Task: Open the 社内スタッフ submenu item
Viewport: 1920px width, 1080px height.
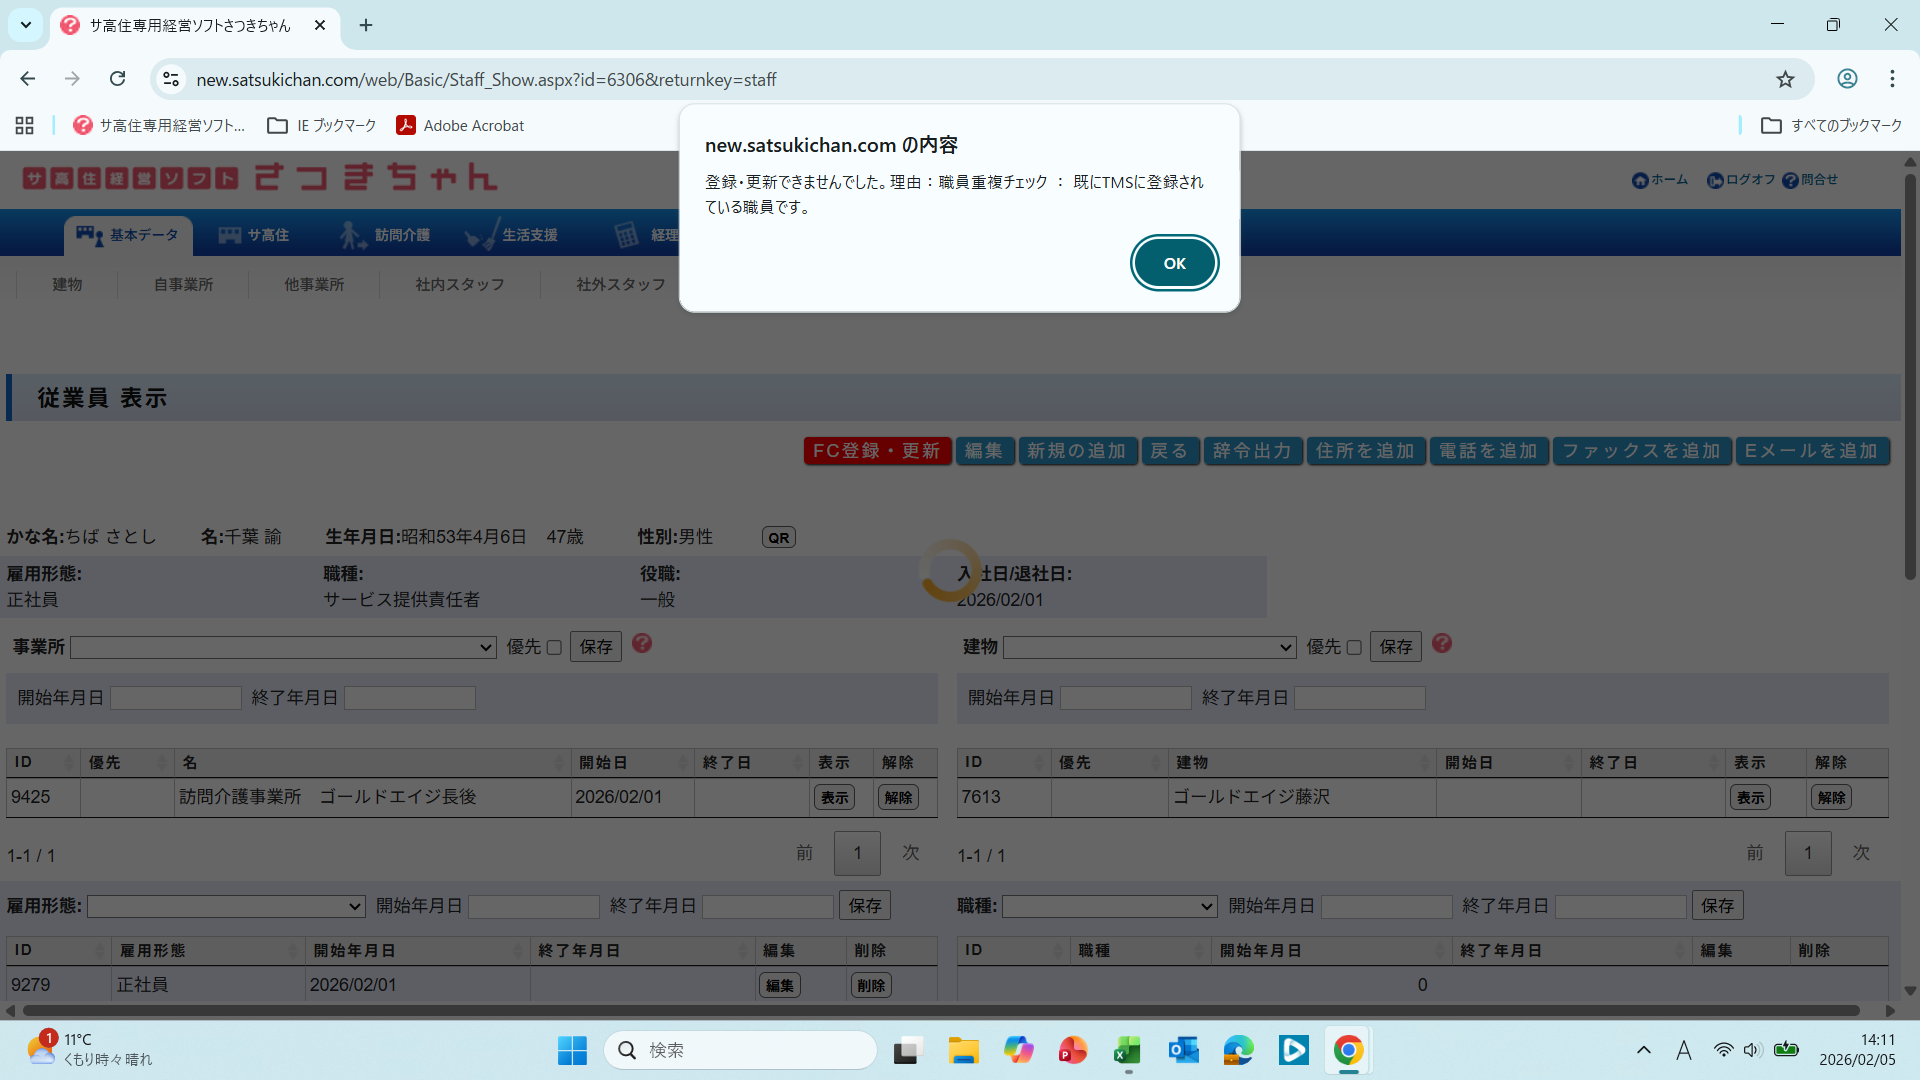Action: click(x=459, y=285)
